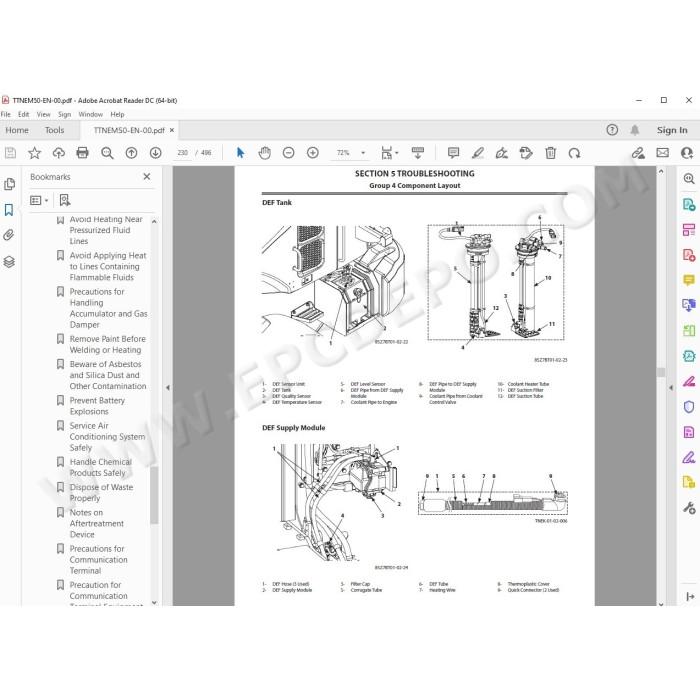Show page thumbnails panel

click(9, 184)
